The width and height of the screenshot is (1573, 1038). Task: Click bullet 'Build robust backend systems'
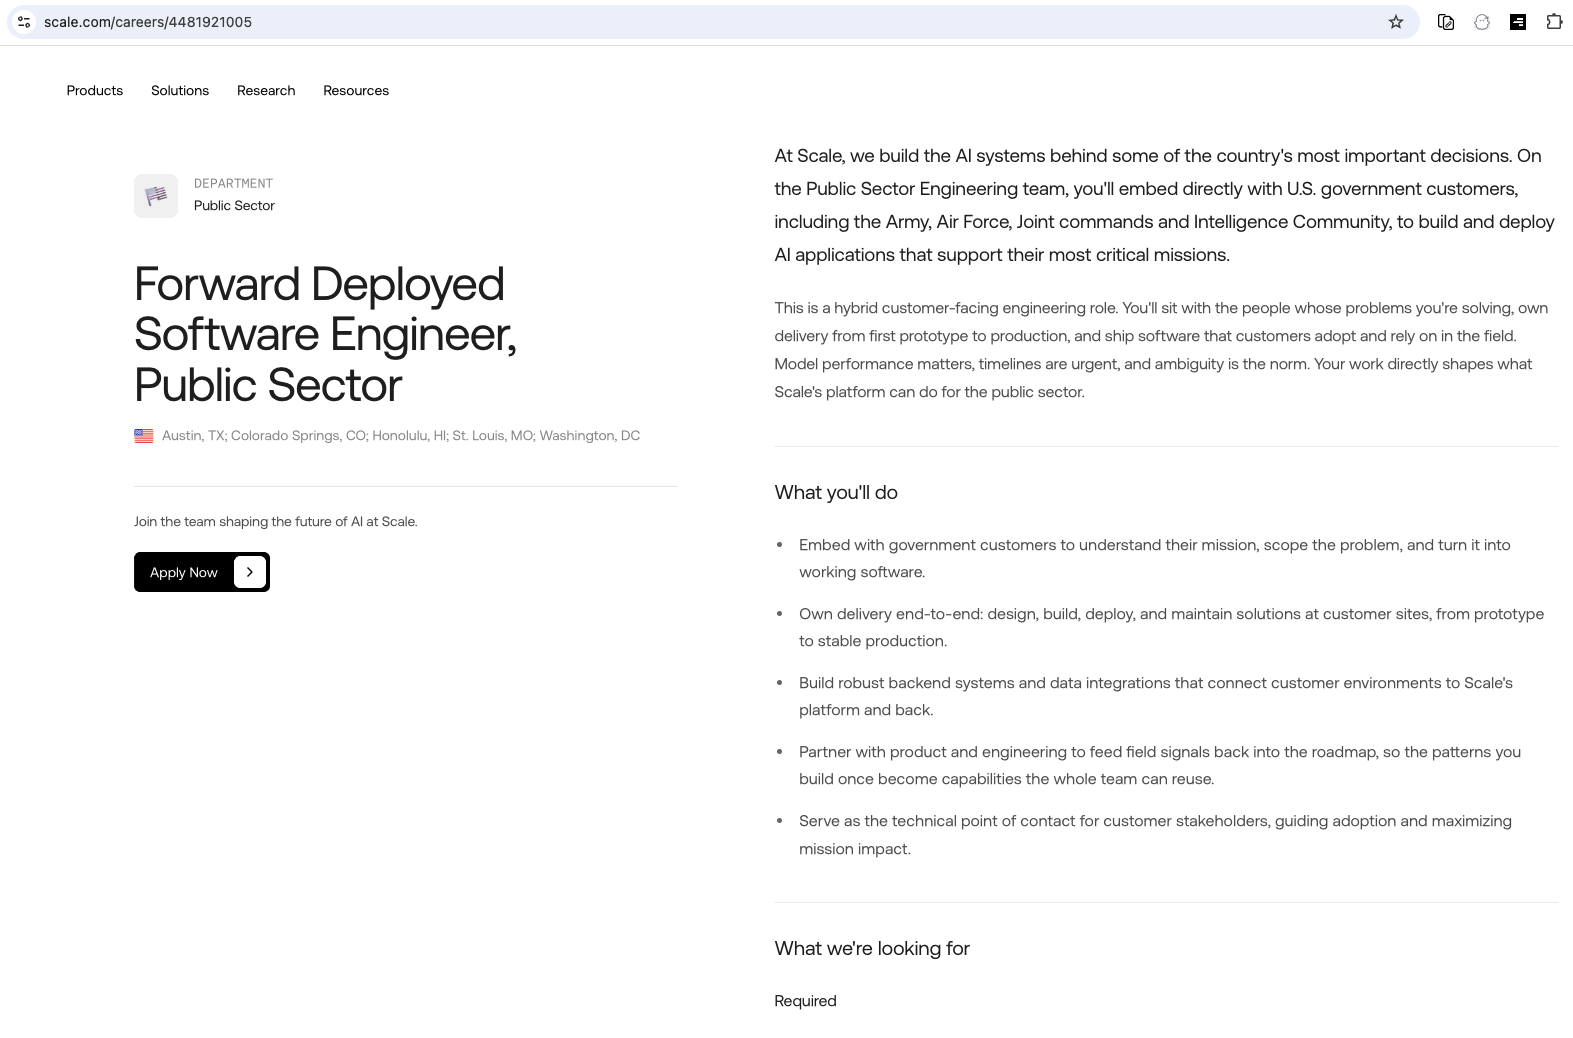click(1156, 697)
